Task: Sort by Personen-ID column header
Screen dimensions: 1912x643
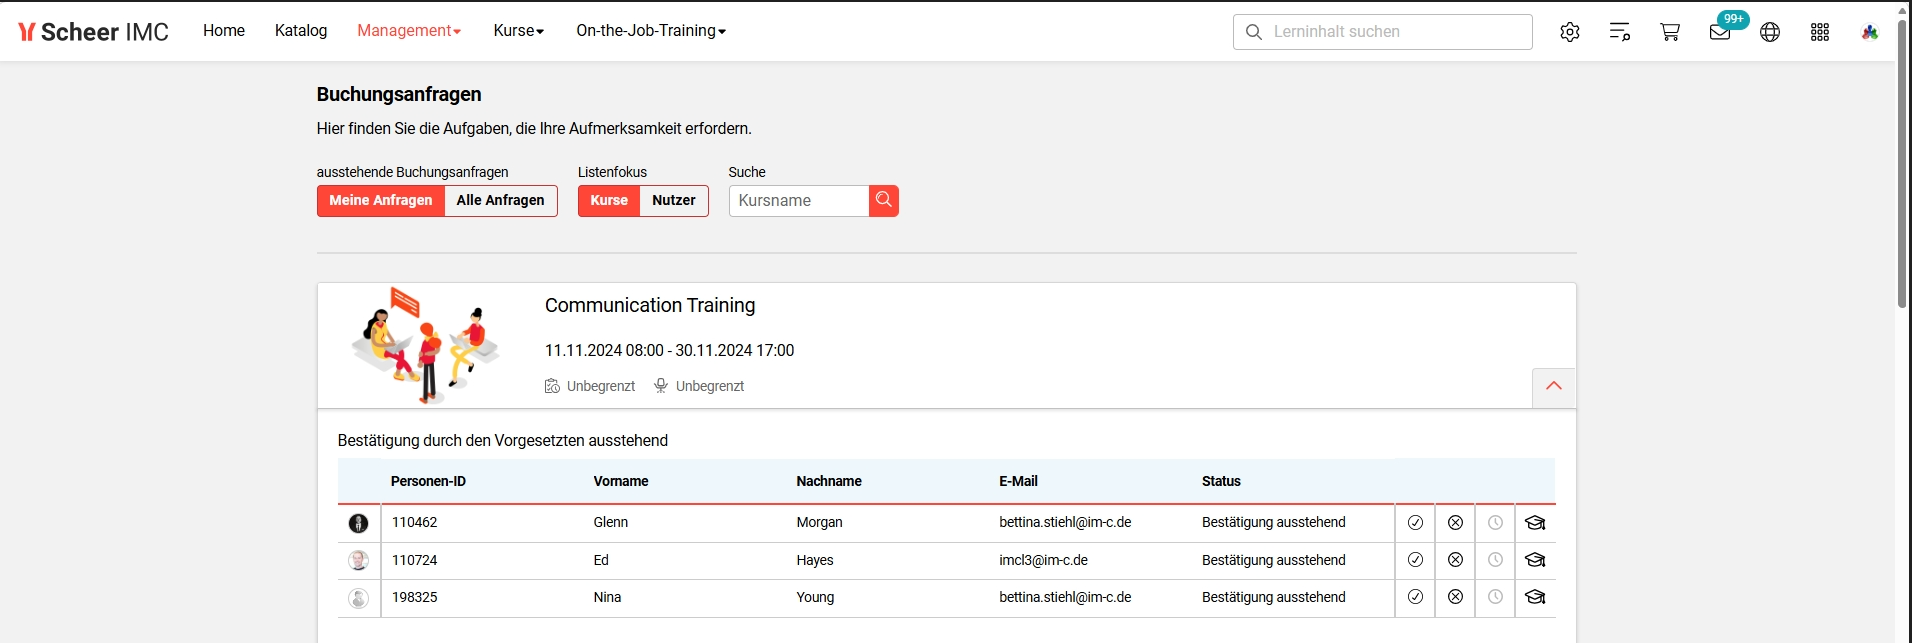Action: click(428, 482)
